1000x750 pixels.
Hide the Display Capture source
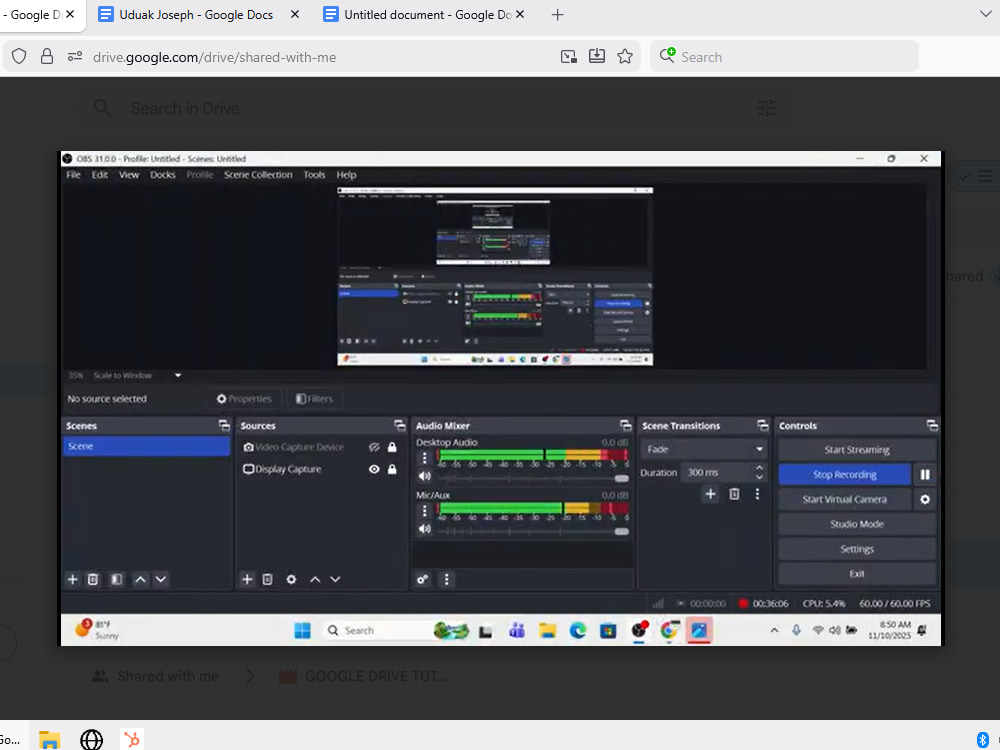(x=374, y=469)
